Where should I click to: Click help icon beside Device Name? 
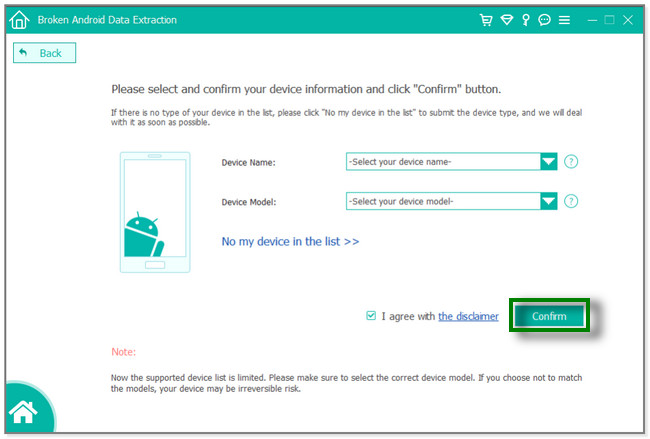tap(571, 162)
